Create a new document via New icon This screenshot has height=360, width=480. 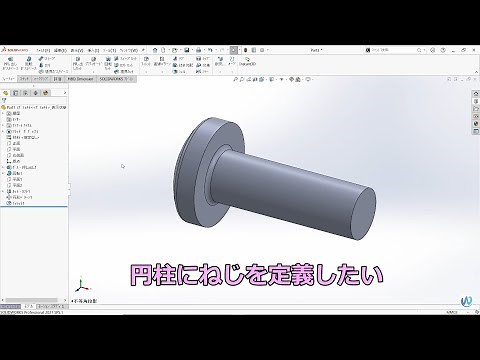163,50
